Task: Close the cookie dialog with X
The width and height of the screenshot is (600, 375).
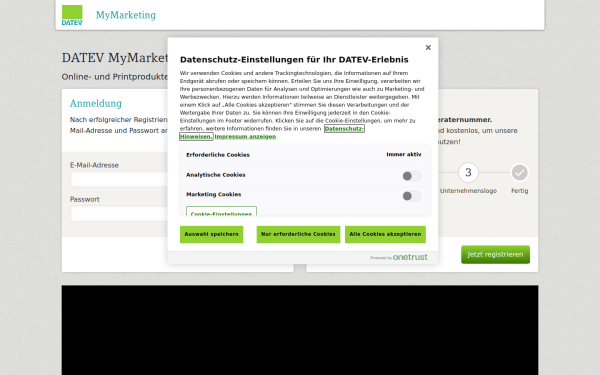Action: click(428, 47)
